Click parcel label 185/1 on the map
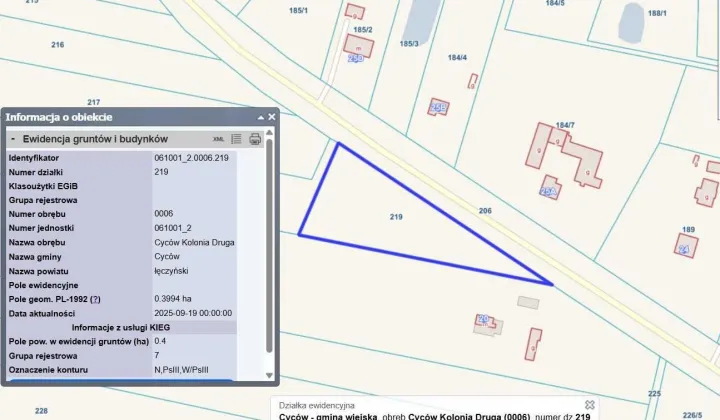Image resolution: width=720 pixels, height=420 pixels. [x=298, y=10]
